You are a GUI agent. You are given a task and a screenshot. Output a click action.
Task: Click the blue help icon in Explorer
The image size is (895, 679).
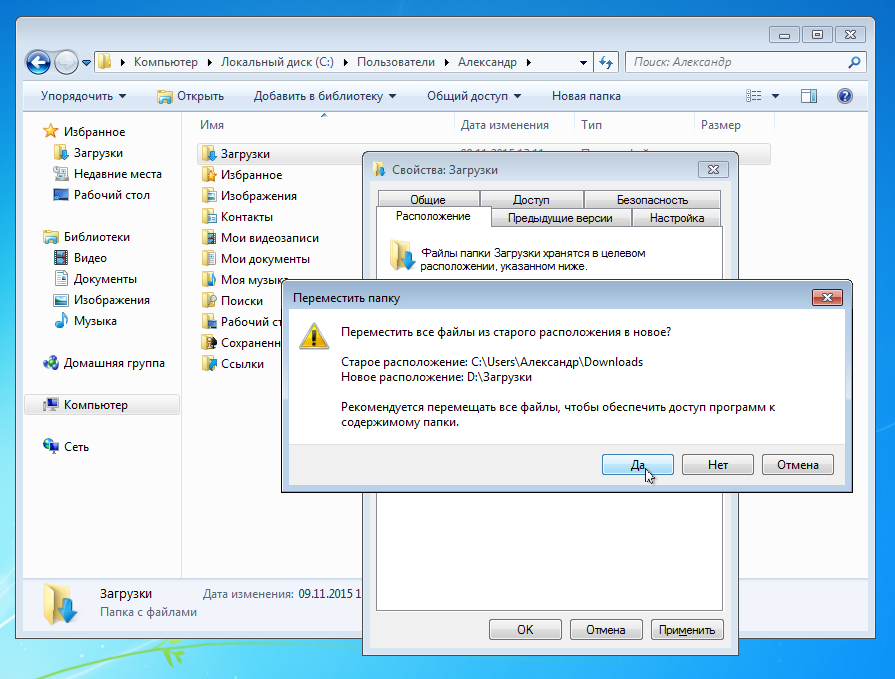[845, 96]
